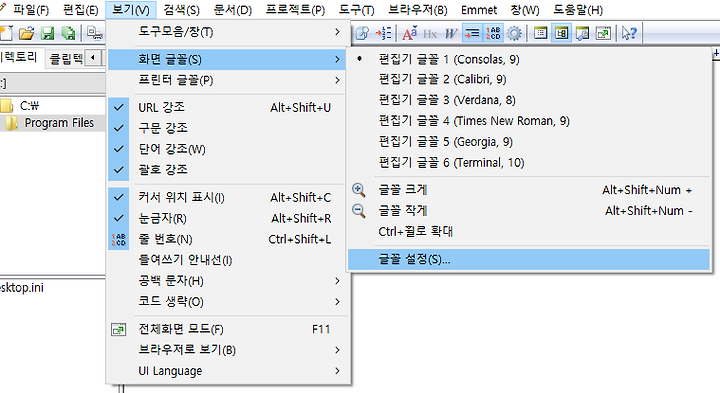
Task: Expand the UI Language submenu
Action: (x=228, y=371)
